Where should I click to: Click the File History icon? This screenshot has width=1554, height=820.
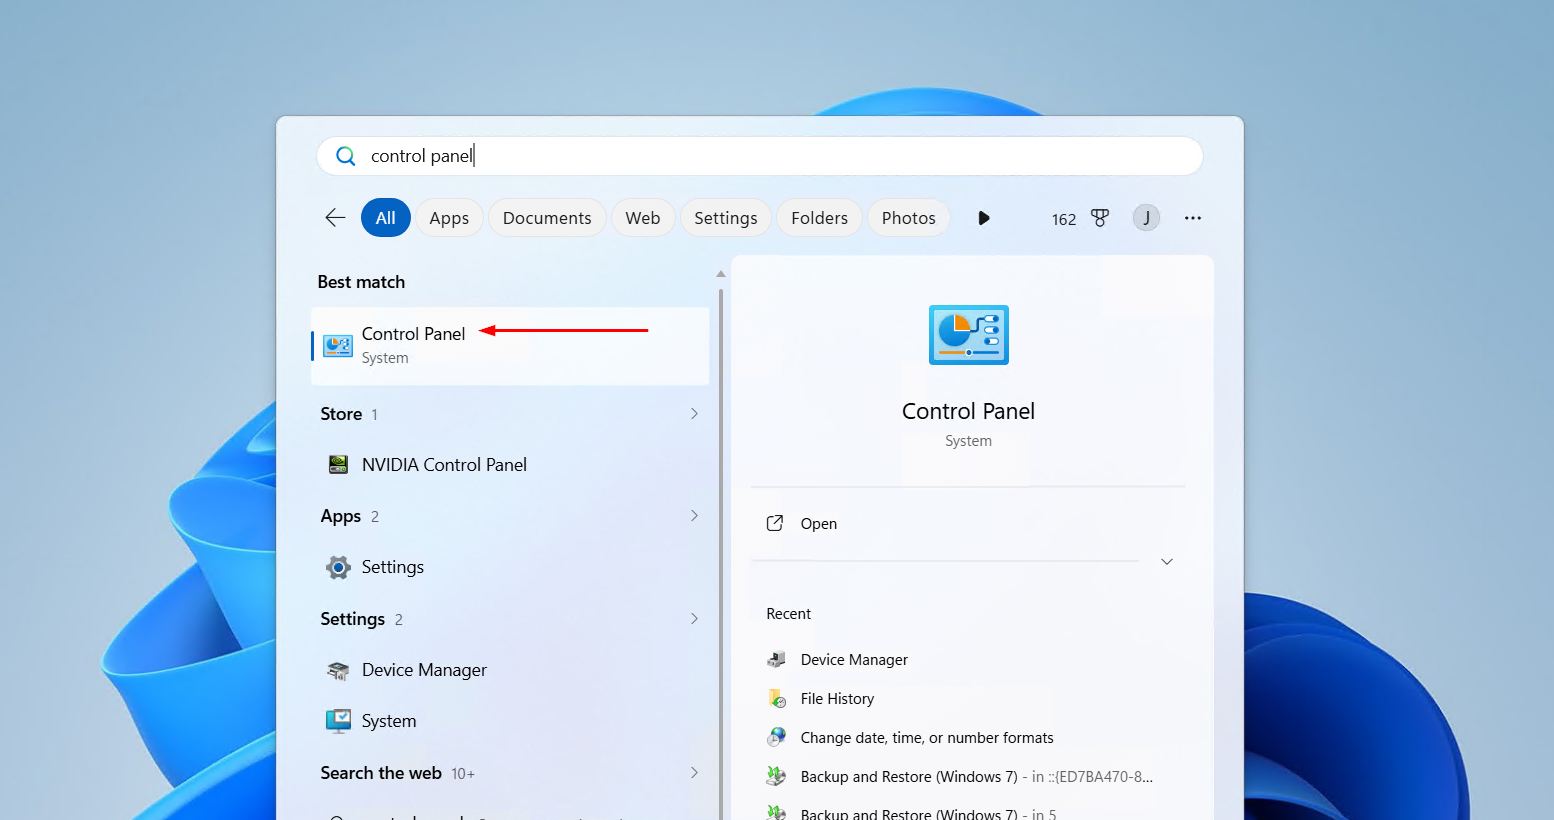[x=776, y=699]
